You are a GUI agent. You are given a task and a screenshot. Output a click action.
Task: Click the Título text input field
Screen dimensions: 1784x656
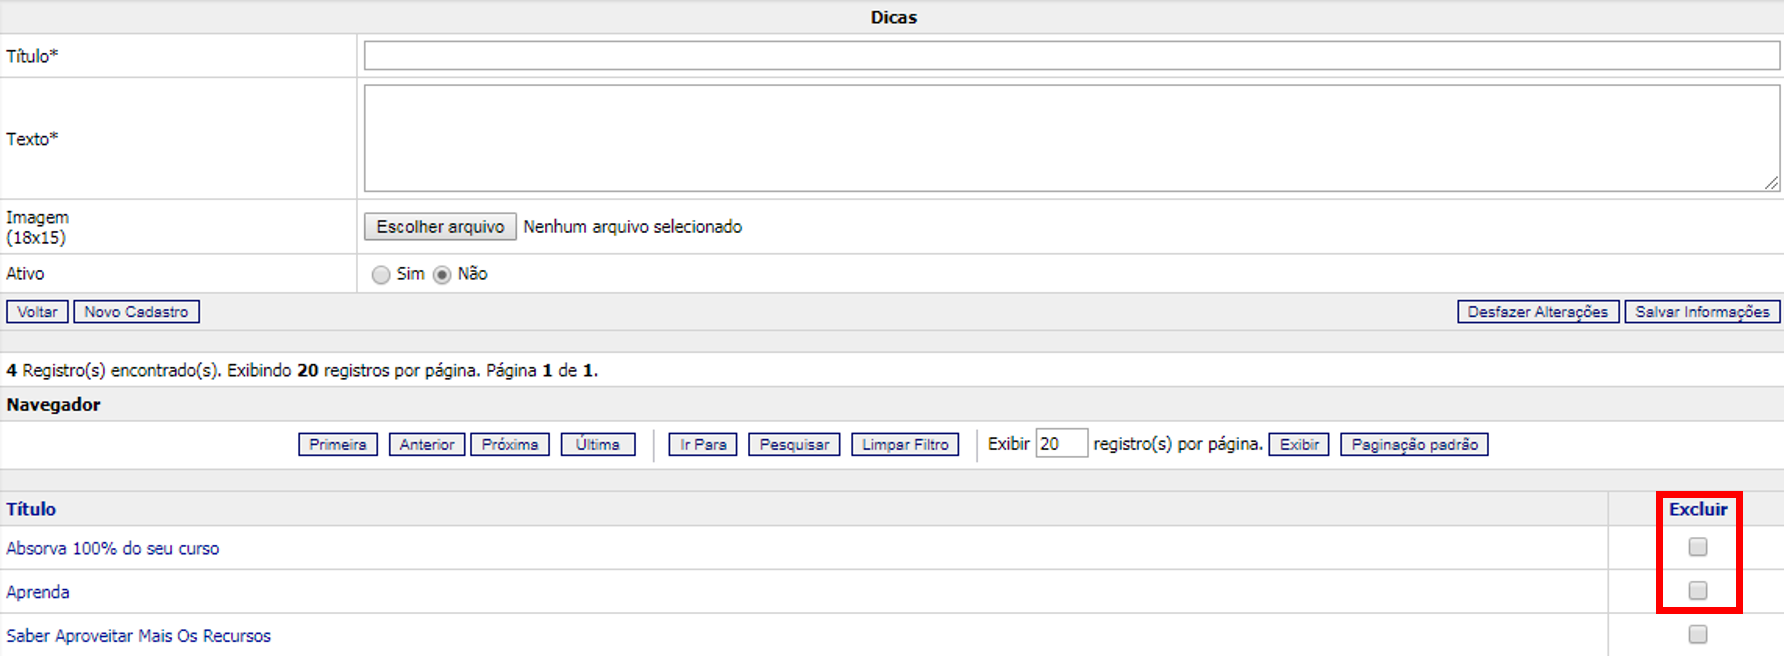[x=1070, y=56]
